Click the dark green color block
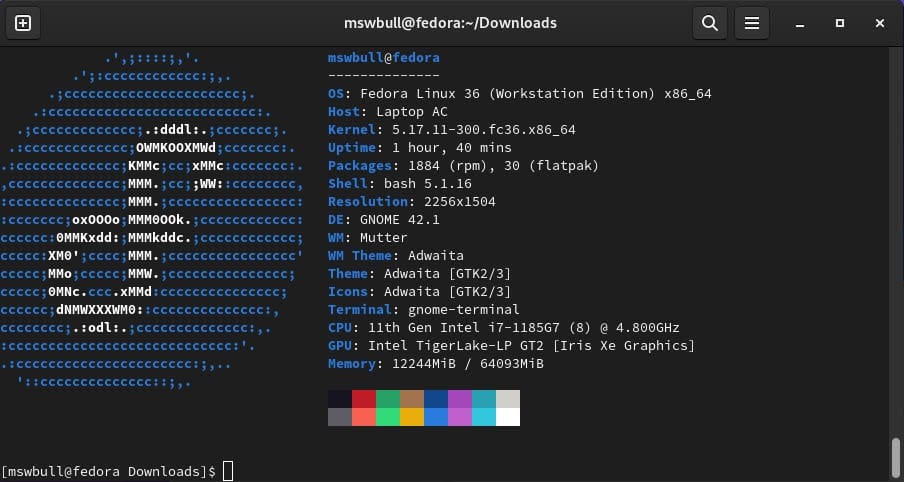904x482 pixels. [388, 399]
